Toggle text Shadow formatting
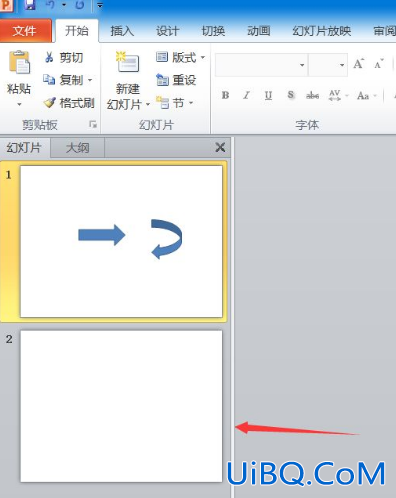396x498 pixels. 291,95
